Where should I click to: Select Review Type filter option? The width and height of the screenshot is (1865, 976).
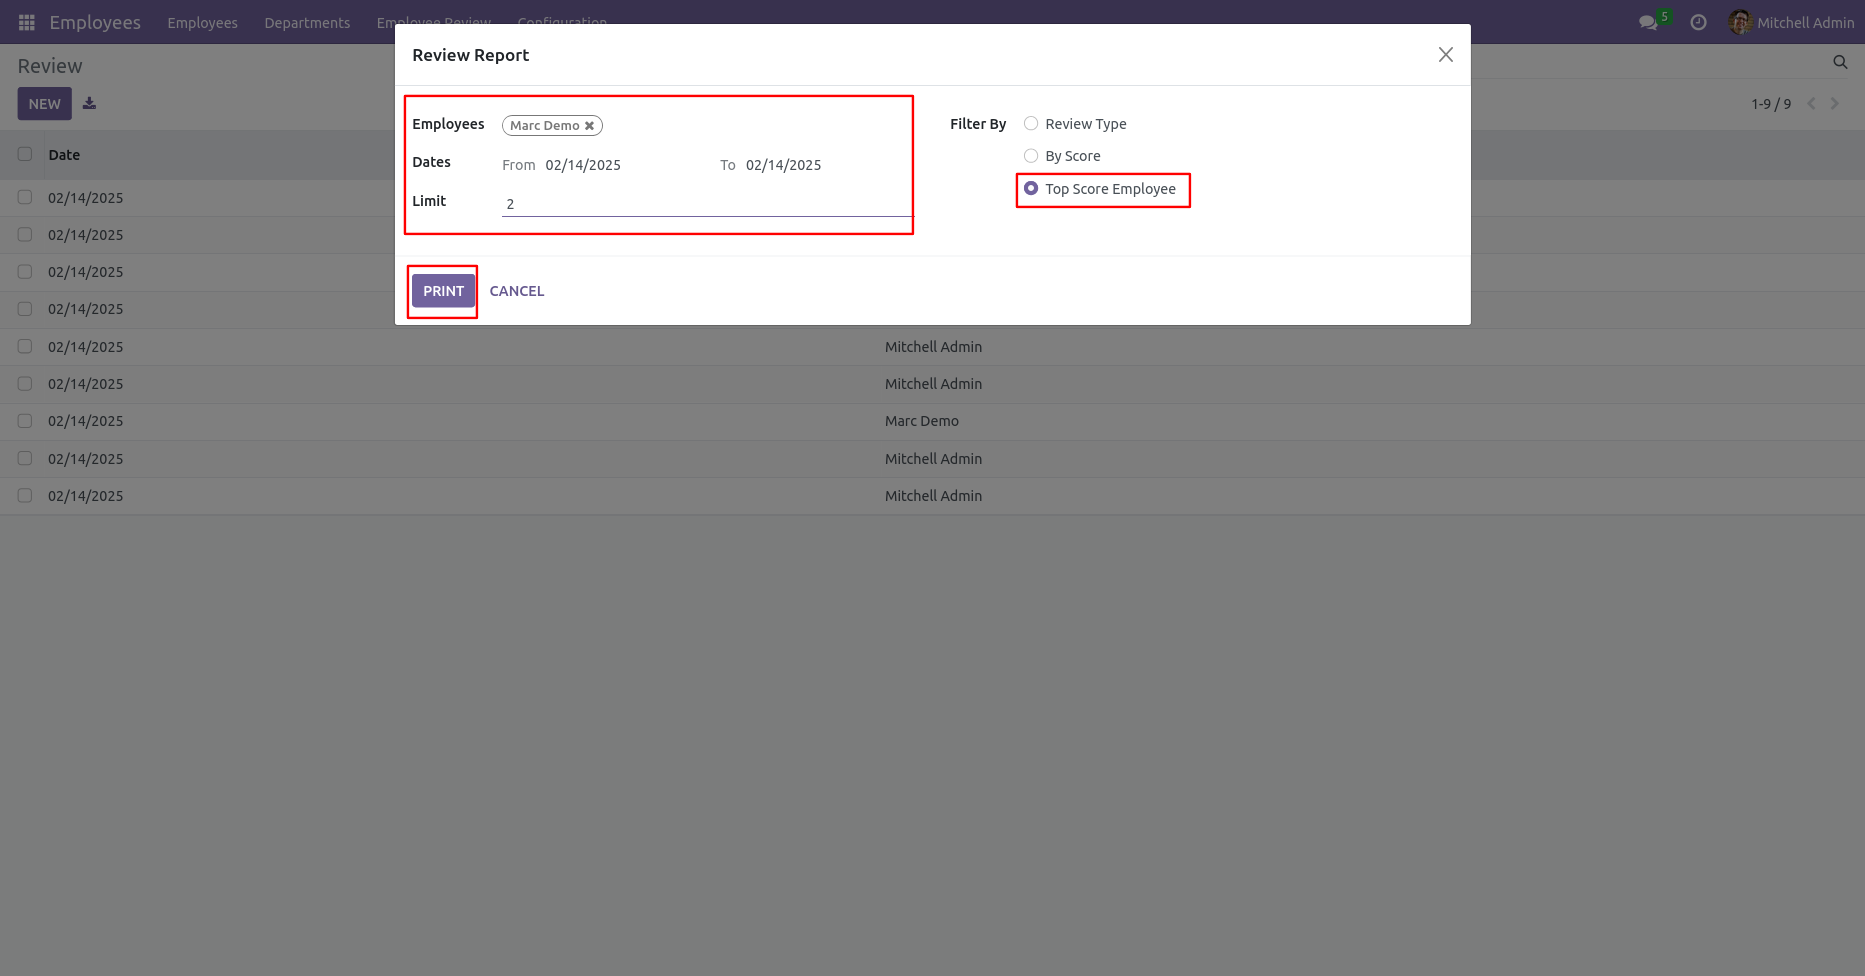(1031, 124)
